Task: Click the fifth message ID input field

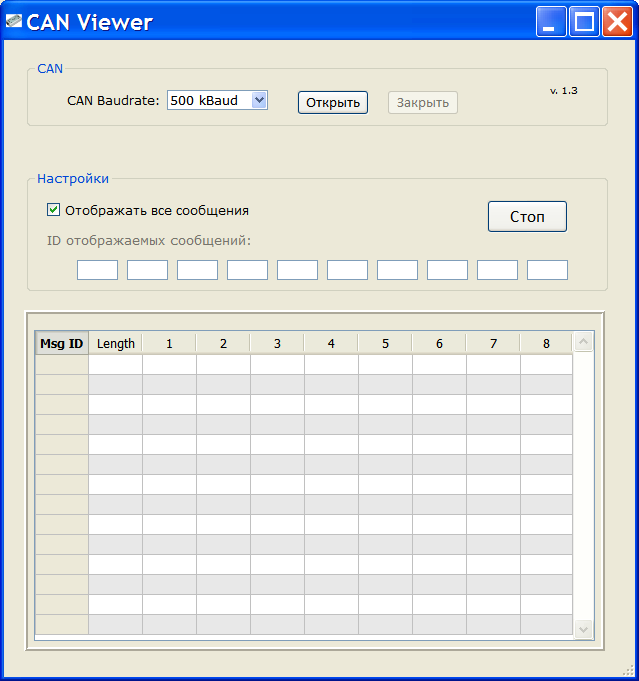Action: point(298,270)
